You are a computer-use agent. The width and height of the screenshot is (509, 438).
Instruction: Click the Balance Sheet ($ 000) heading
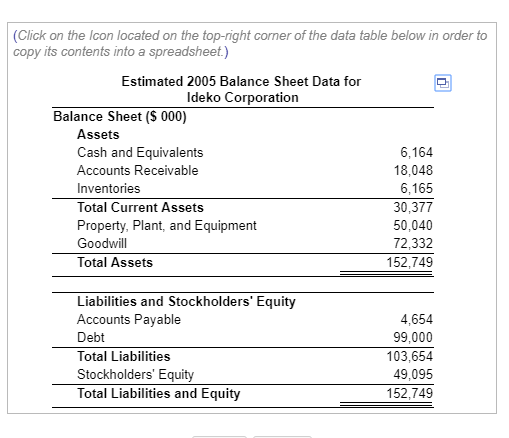(x=120, y=117)
